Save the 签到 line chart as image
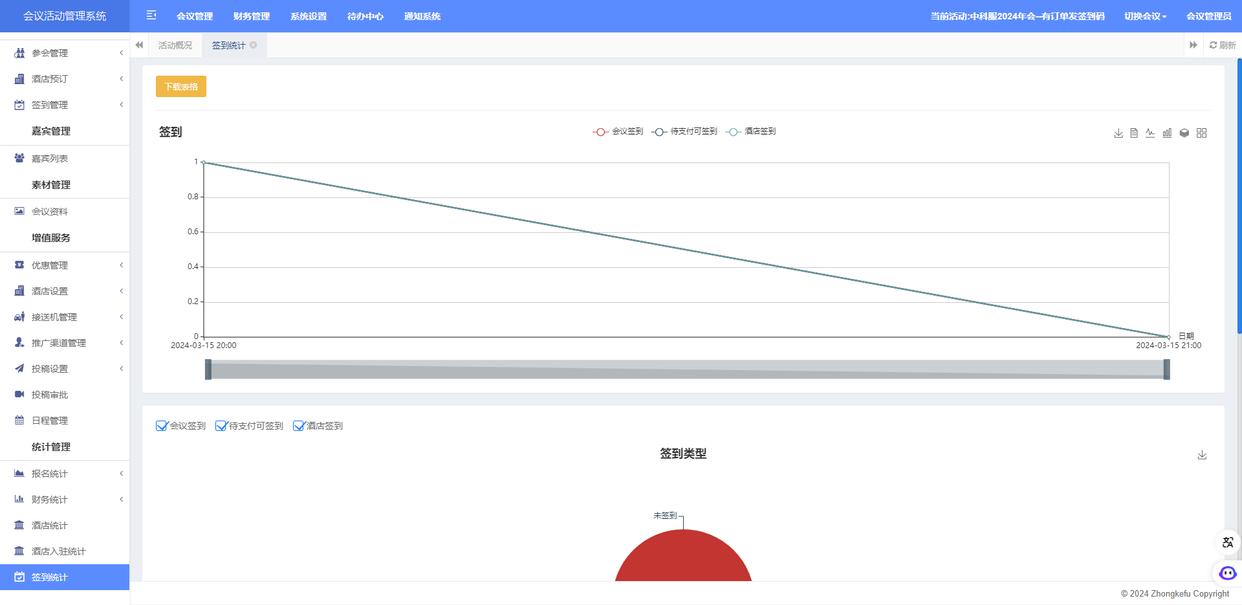The height and width of the screenshot is (605, 1242). pyautogui.click(x=1118, y=133)
